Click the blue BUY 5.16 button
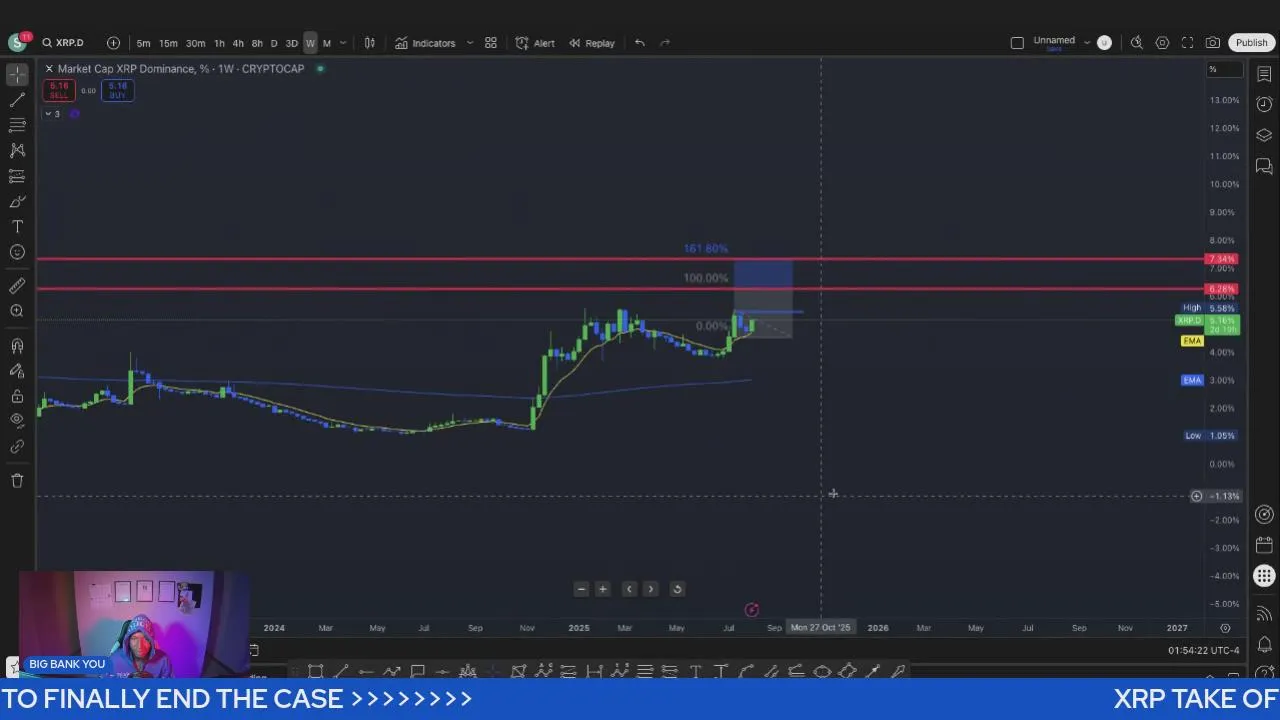Screen dimensions: 1280x720 click(x=118, y=90)
